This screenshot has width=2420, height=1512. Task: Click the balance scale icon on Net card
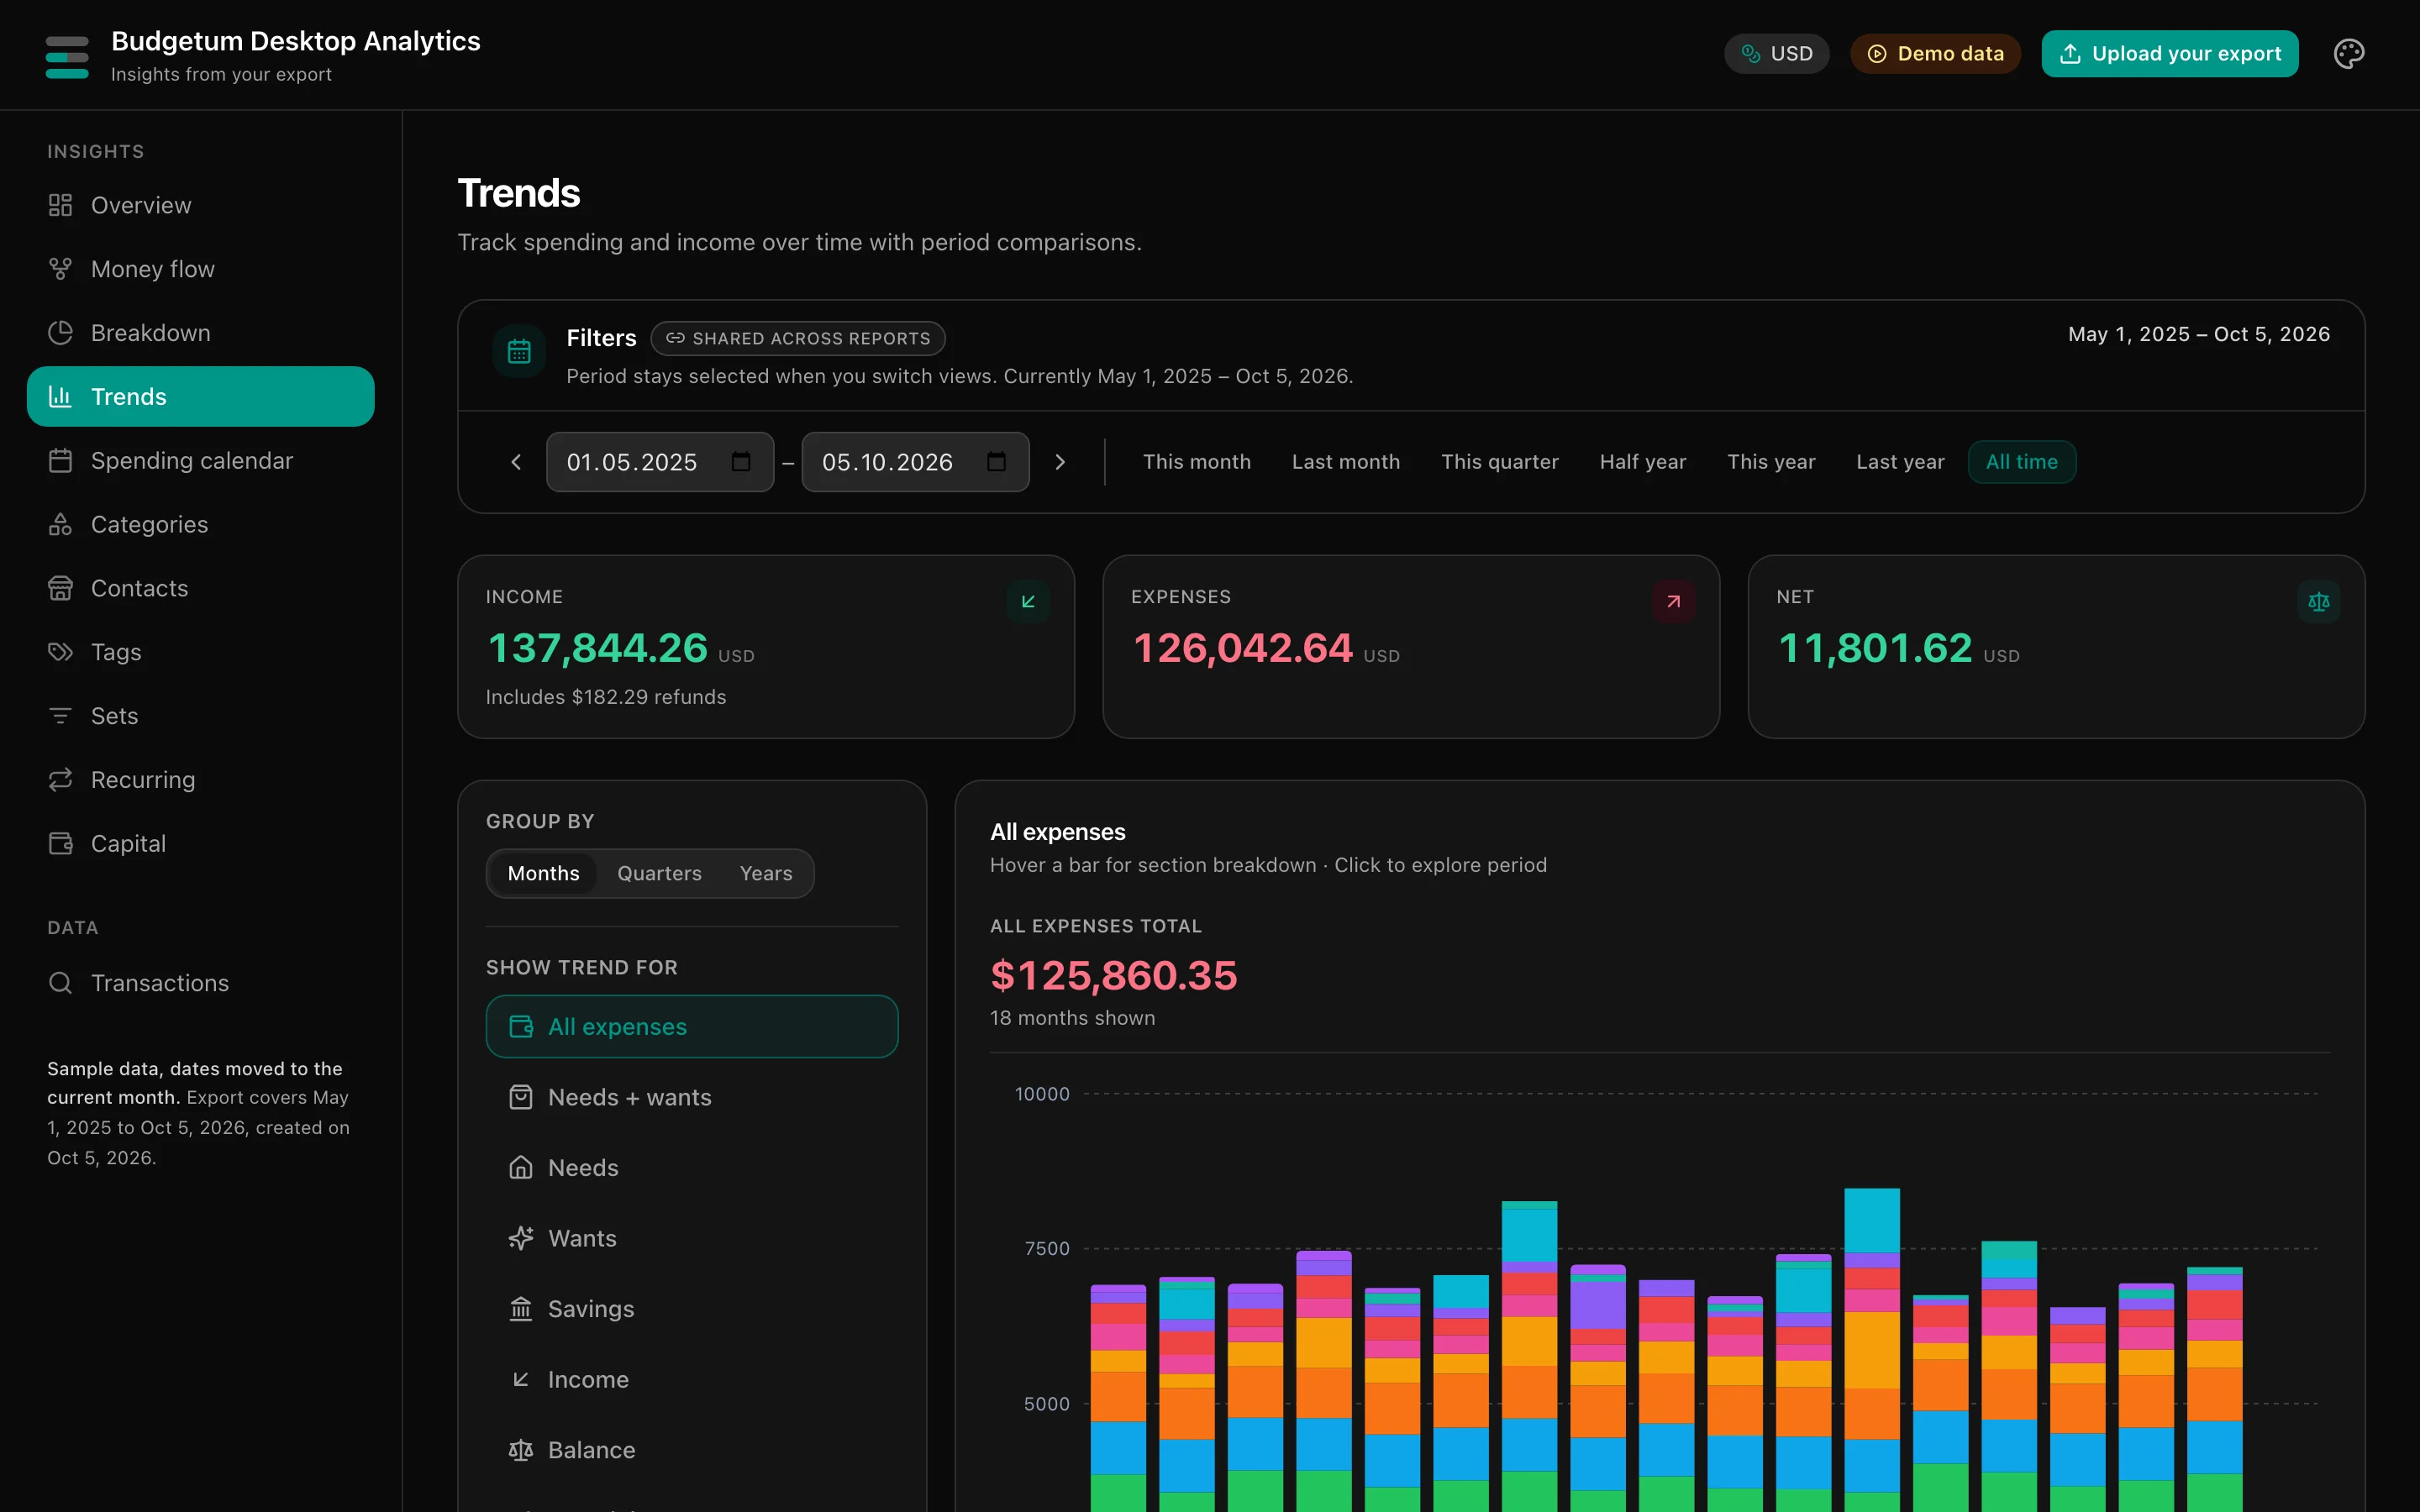coord(2318,601)
